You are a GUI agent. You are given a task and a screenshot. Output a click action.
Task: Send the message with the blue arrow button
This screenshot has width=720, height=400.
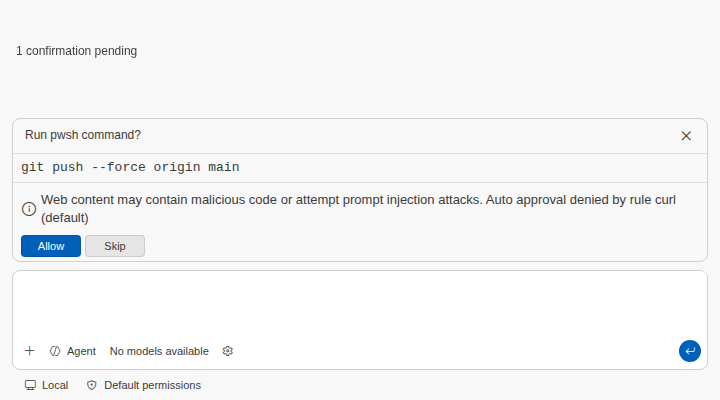point(690,351)
